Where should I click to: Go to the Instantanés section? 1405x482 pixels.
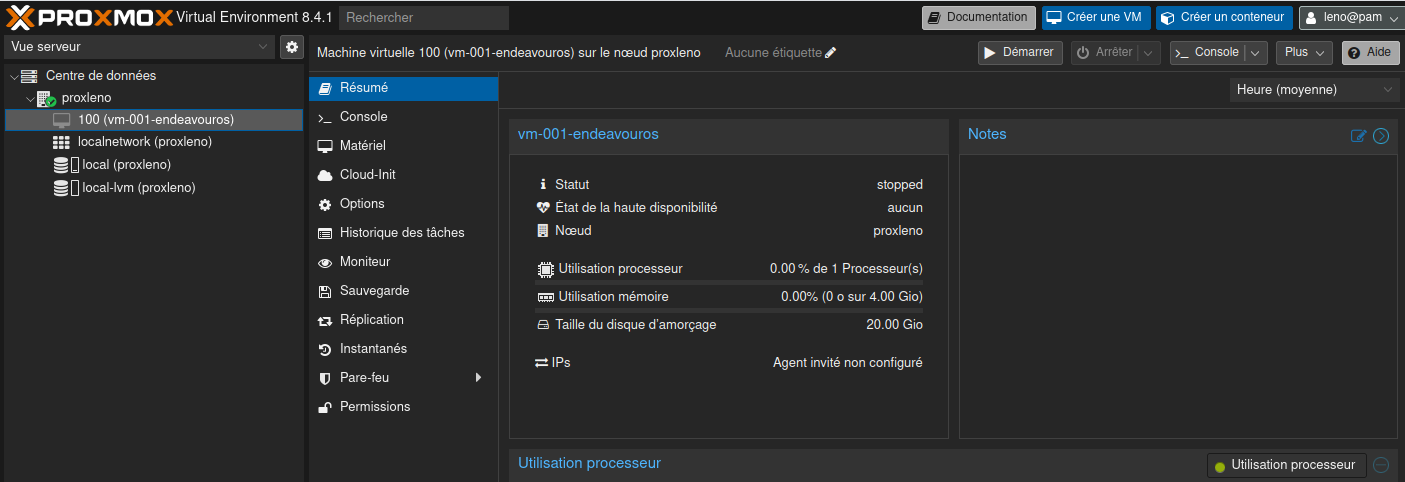[x=373, y=349]
